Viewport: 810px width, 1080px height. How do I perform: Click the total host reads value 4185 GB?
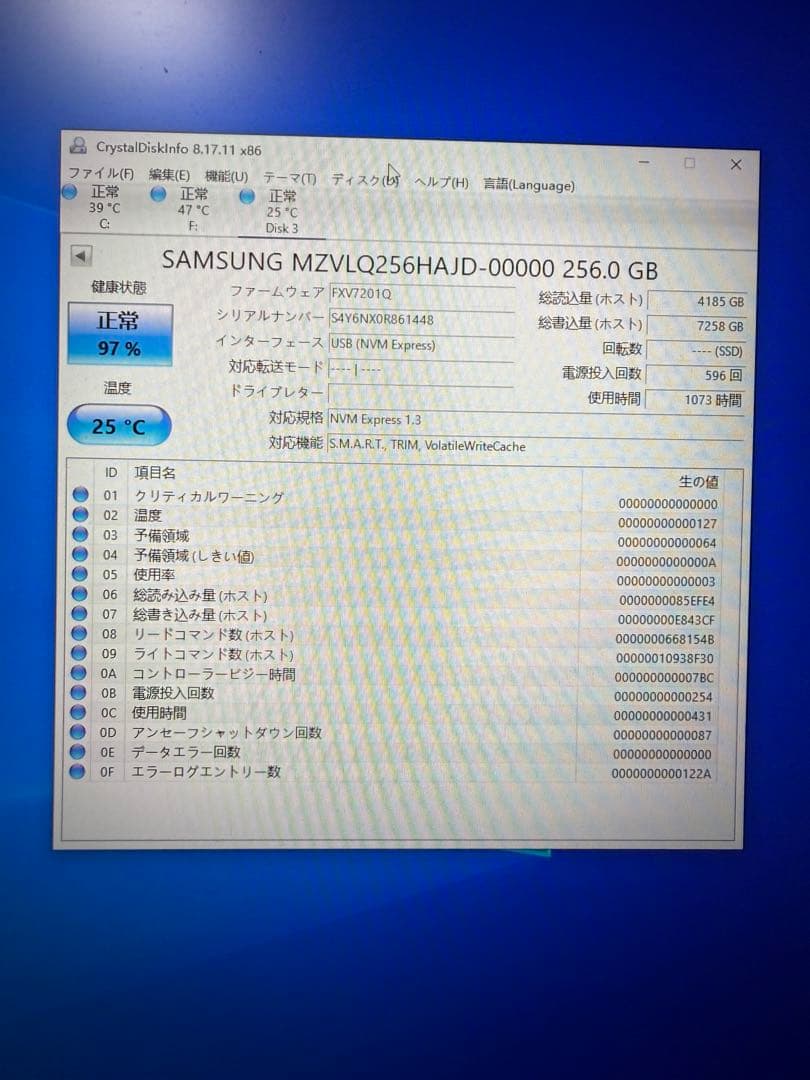[697, 301]
